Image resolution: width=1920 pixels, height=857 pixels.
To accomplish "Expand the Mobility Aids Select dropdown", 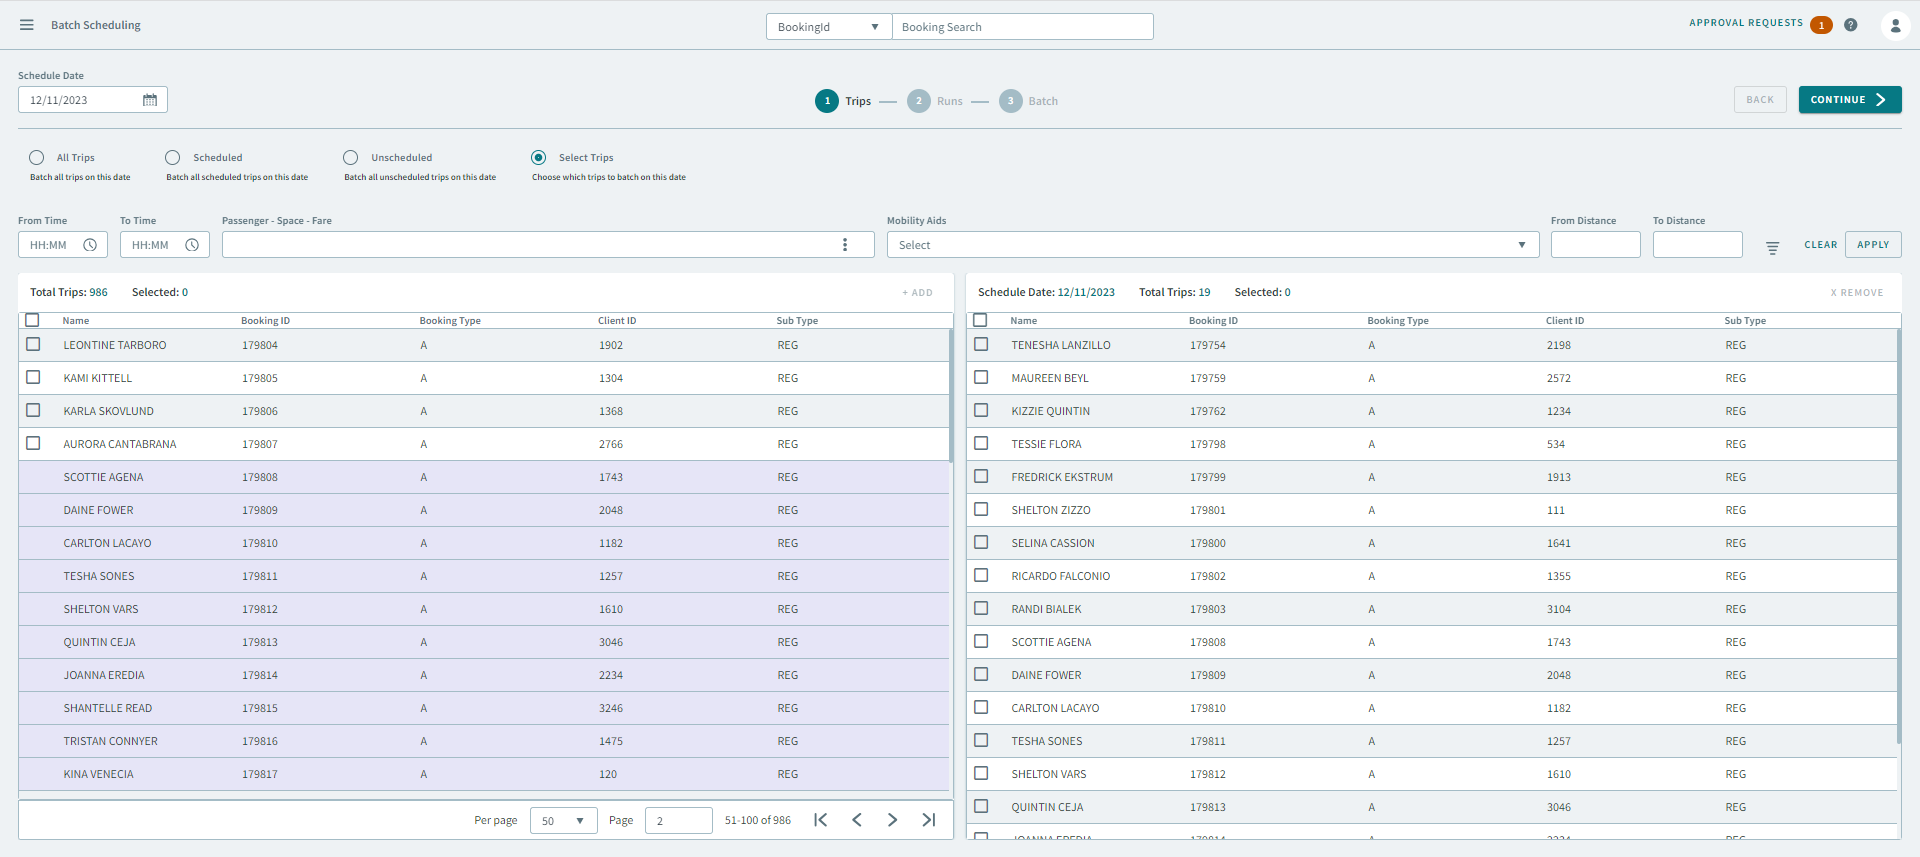I will click(x=1211, y=245).
